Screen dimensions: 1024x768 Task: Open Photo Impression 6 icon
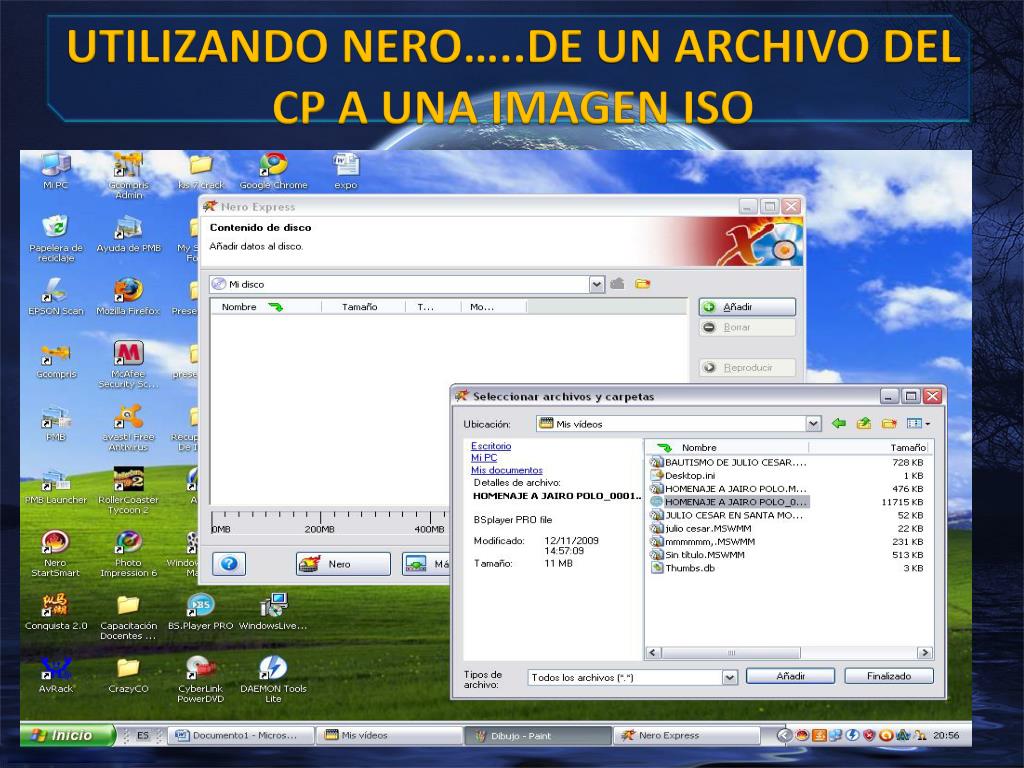tap(128, 554)
